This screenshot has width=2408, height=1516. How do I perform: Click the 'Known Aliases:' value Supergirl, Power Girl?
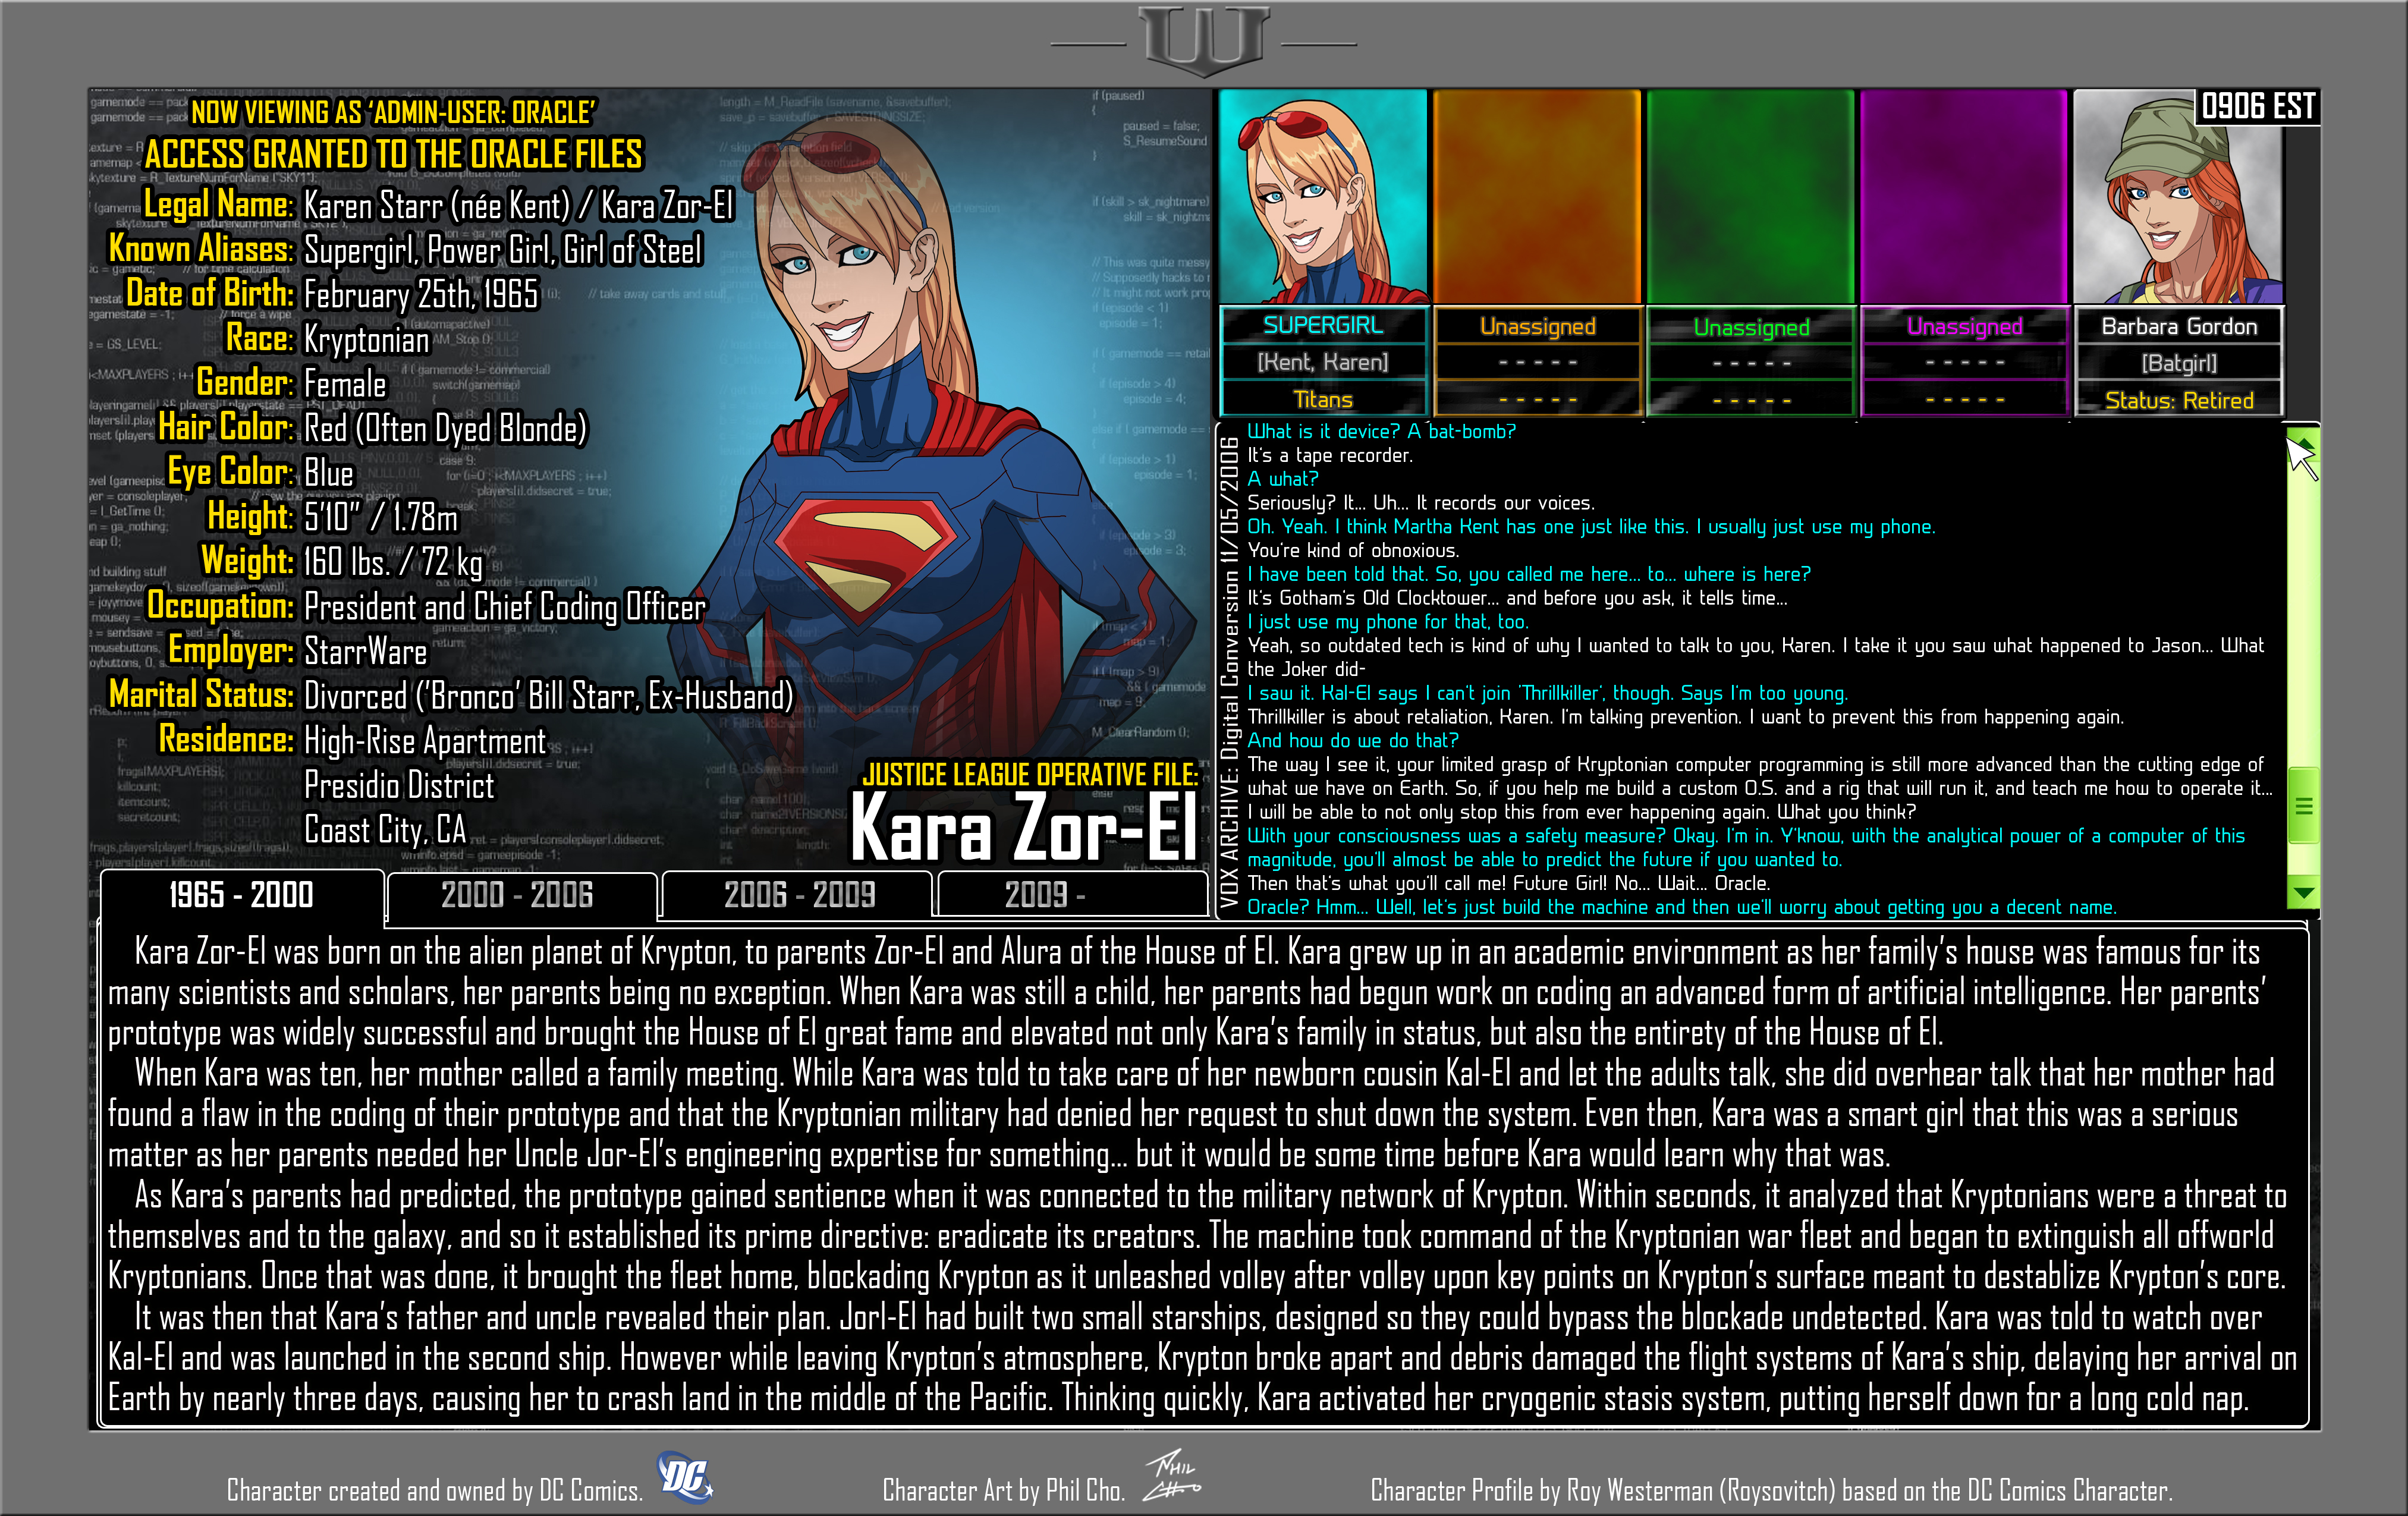click(x=503, y=249)
